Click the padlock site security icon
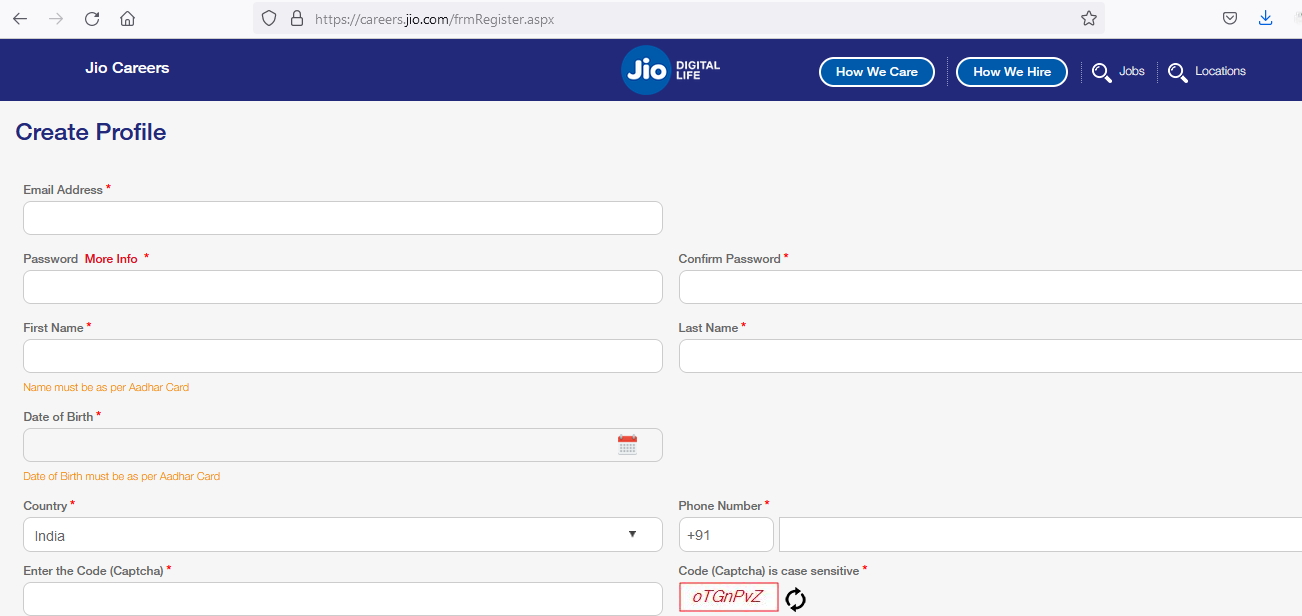 pos(295,19)
